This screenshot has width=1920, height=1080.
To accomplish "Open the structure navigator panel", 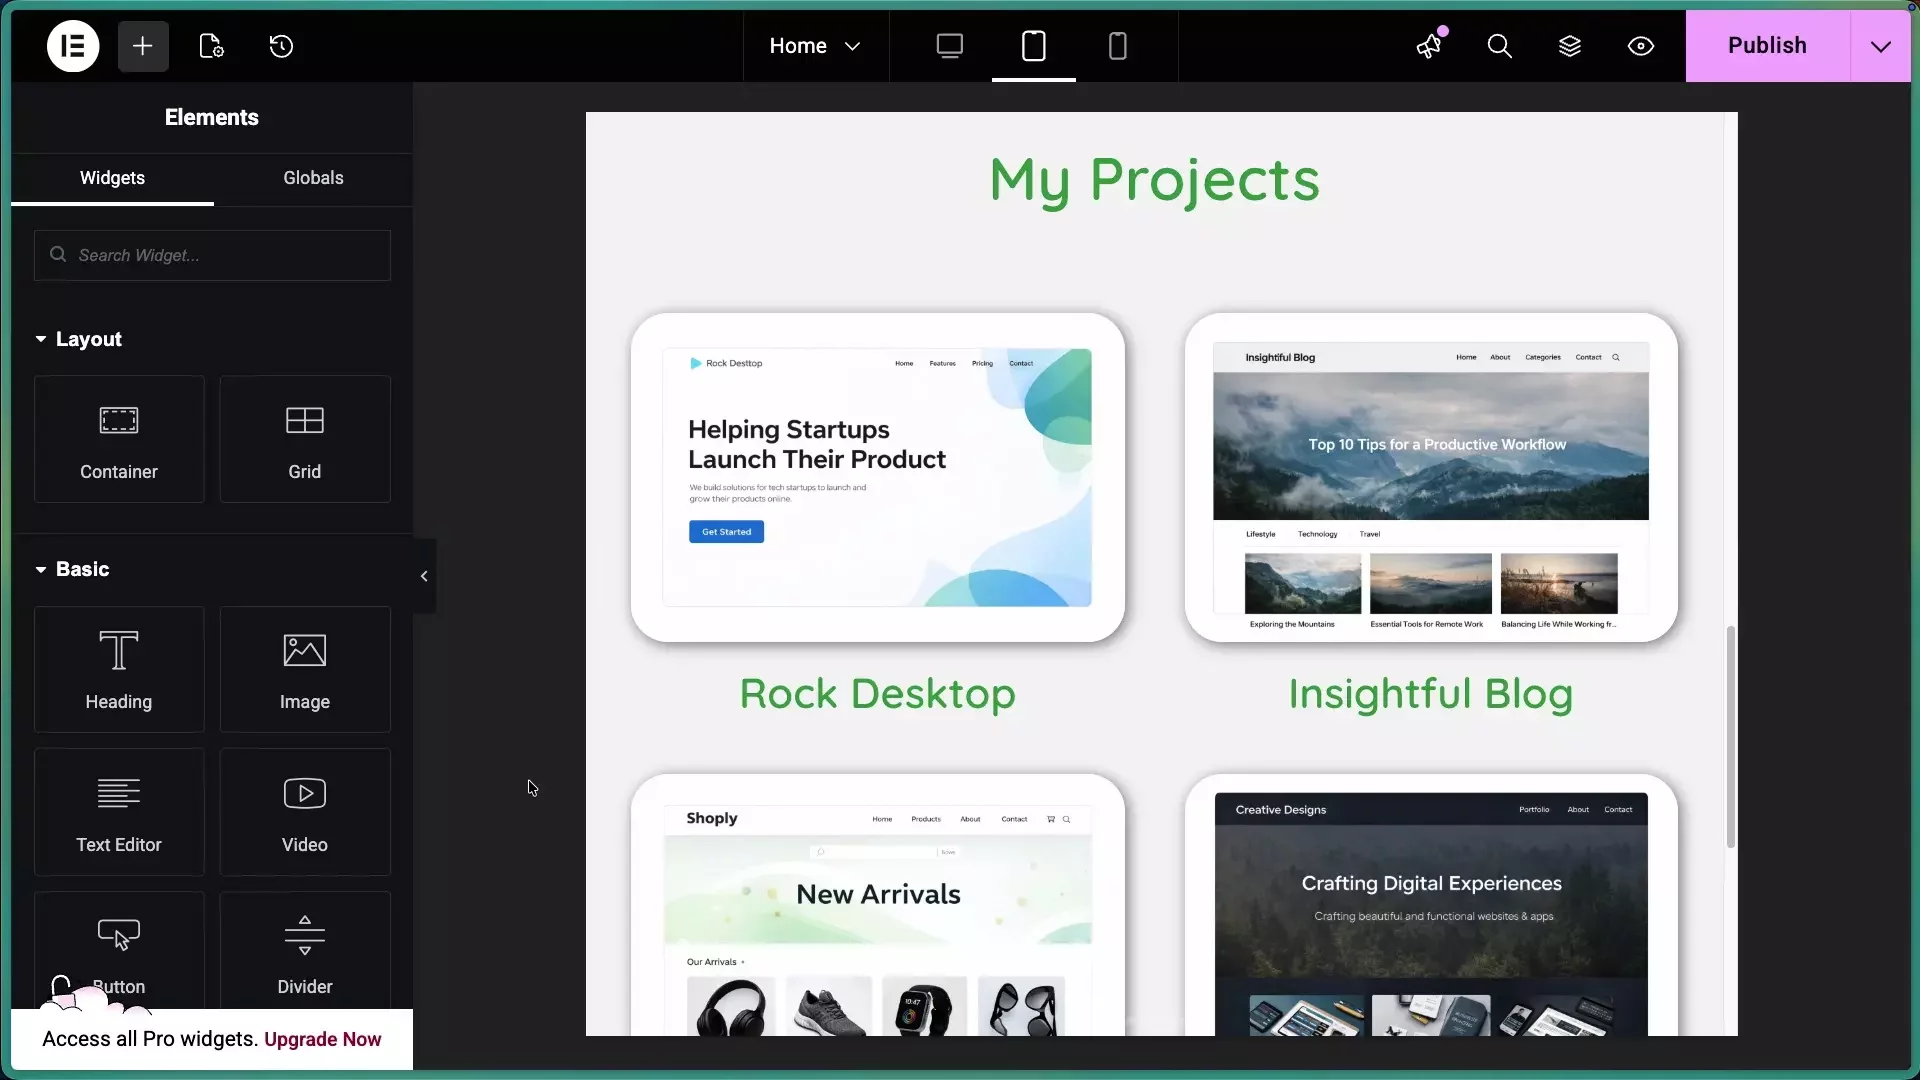I will [x=1571, y=46].
